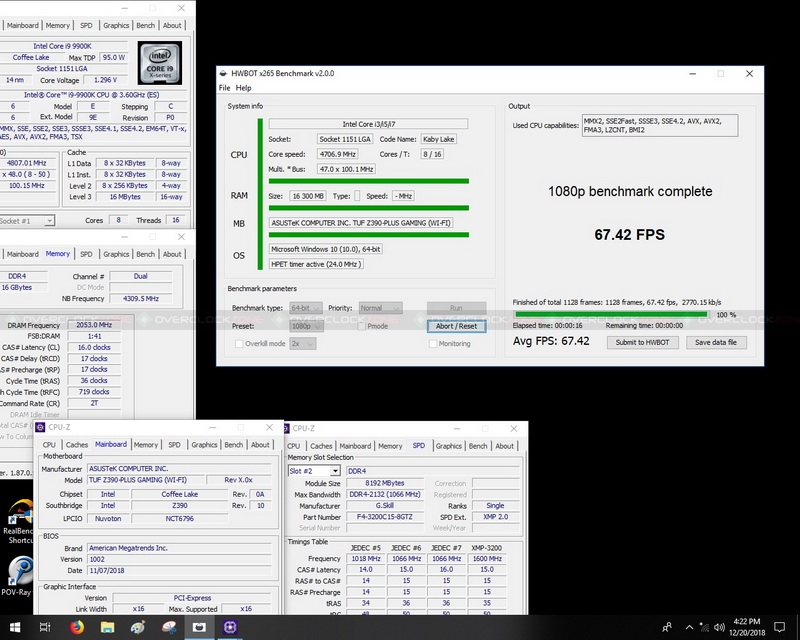Open the Windows Start menu
Viewport: 800px width, 640px height.
tap(15, 627)
